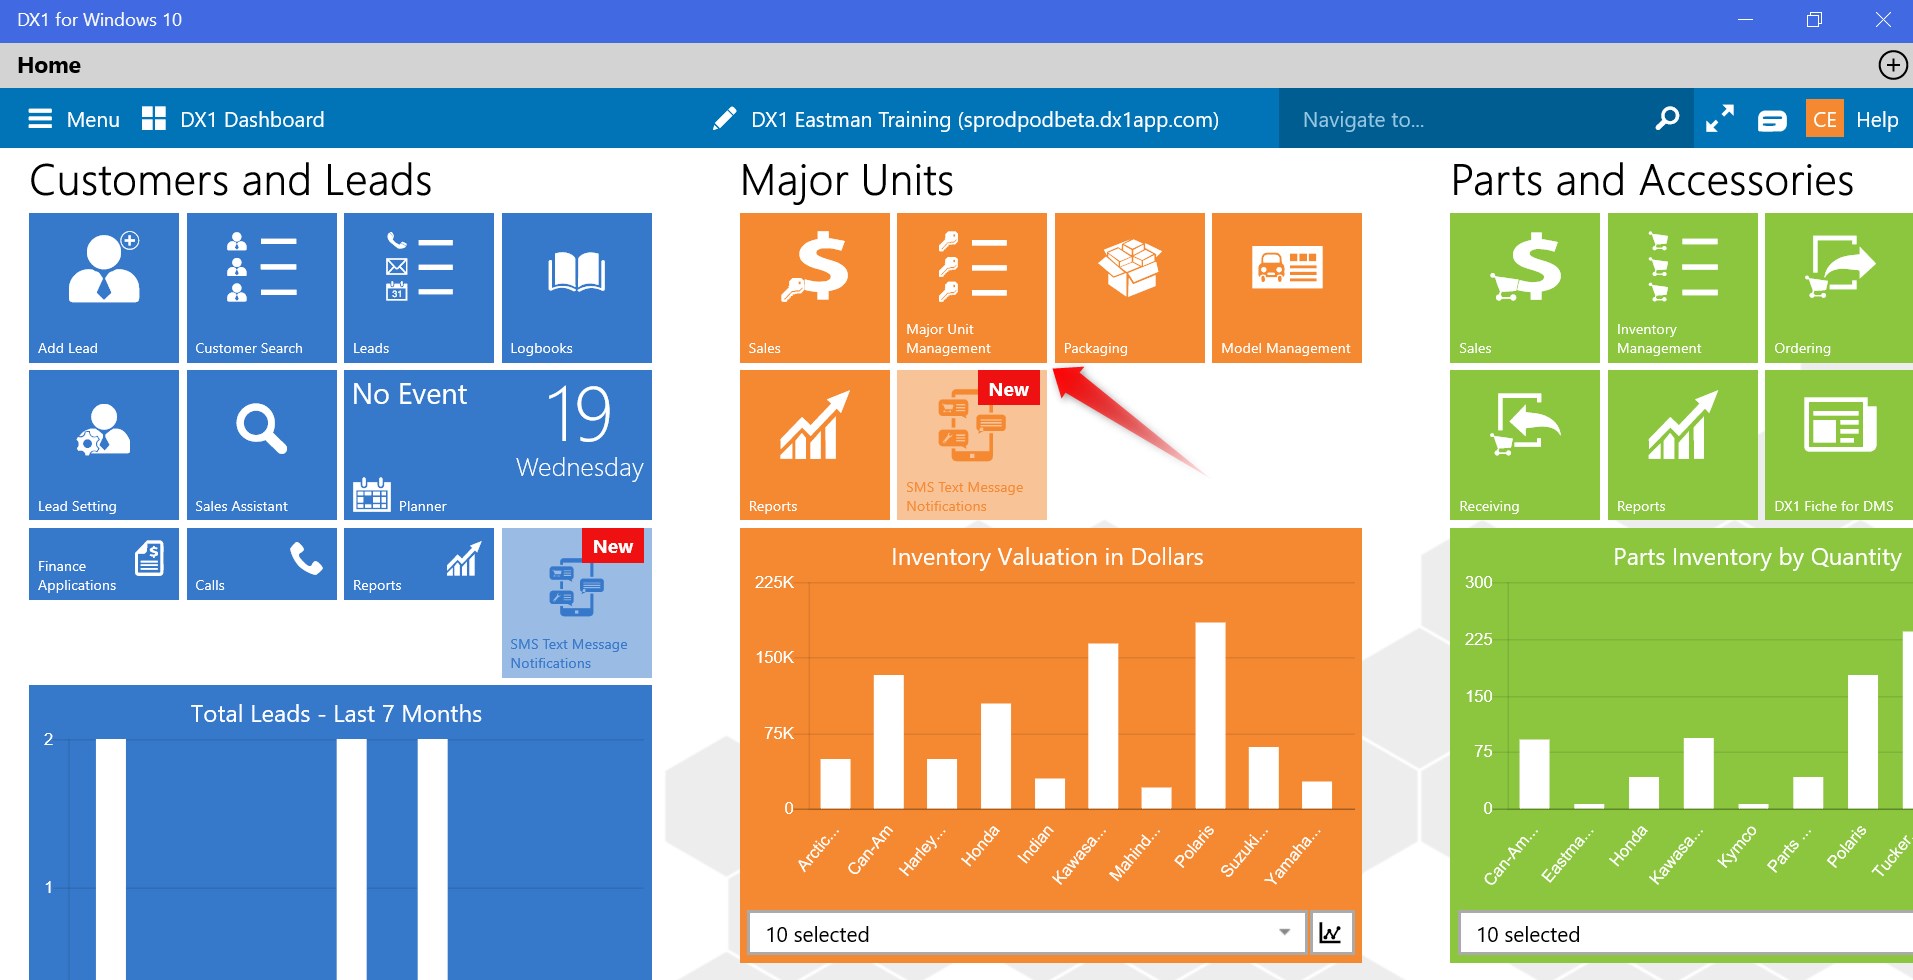Restore down the DX1 window

tap(1814, 20)
